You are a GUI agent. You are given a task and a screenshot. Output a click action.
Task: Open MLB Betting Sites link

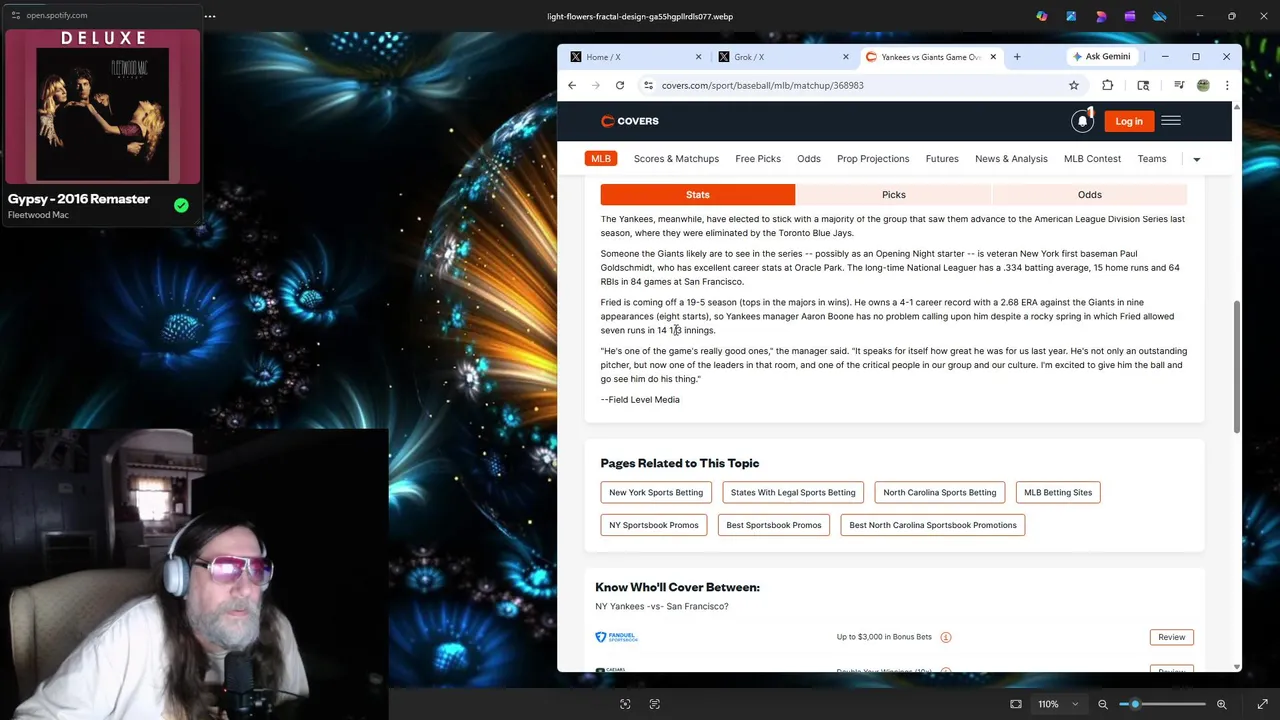pyautogui.click(x=1058, y=492)
